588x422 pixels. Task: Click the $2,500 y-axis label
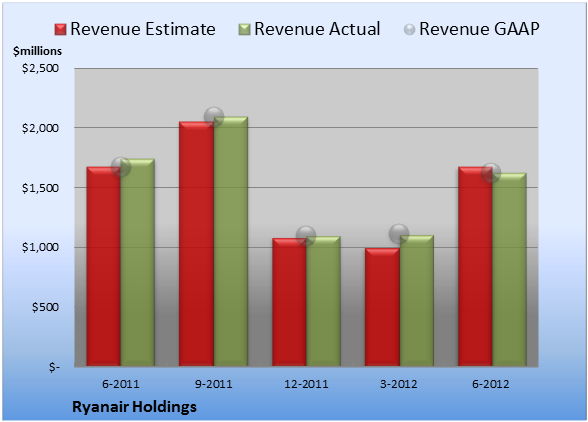click(40, 68)
